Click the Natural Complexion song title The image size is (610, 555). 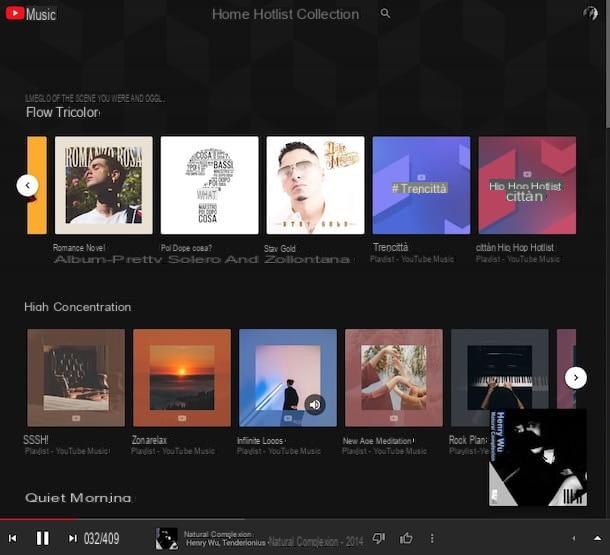coord(218,534)
